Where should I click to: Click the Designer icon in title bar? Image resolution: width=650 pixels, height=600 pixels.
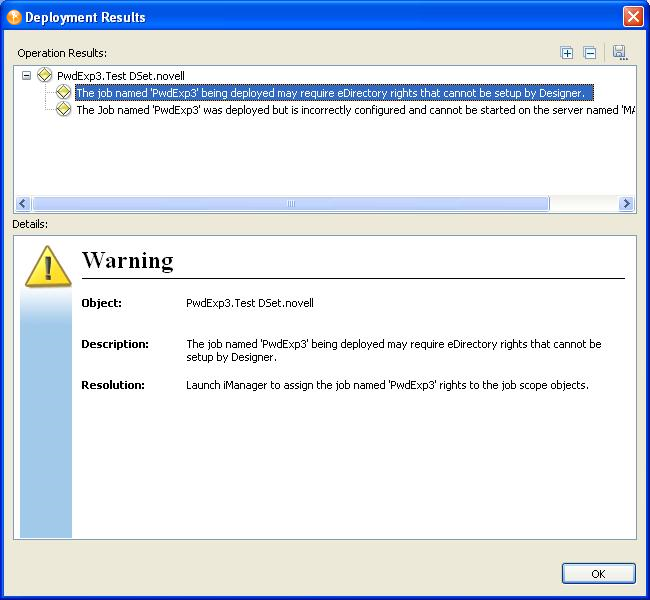click(x=14, y=17)
